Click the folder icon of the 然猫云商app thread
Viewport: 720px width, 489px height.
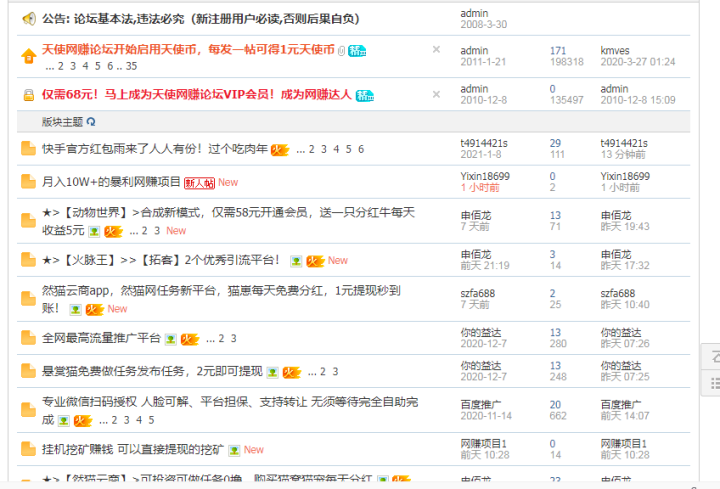point(28,299)
